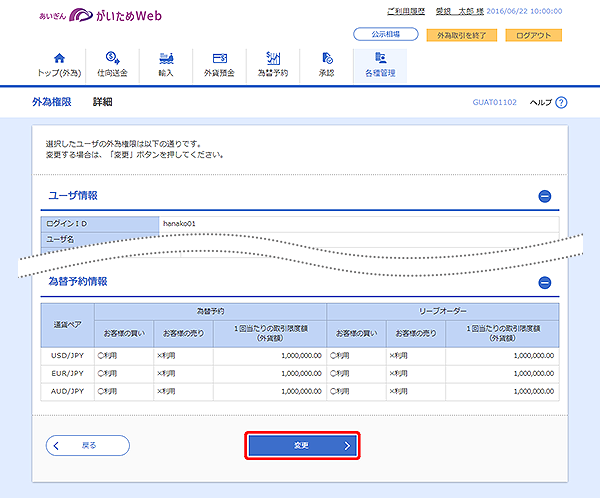Click the リーブオーダー column group header

coord(443,312)
